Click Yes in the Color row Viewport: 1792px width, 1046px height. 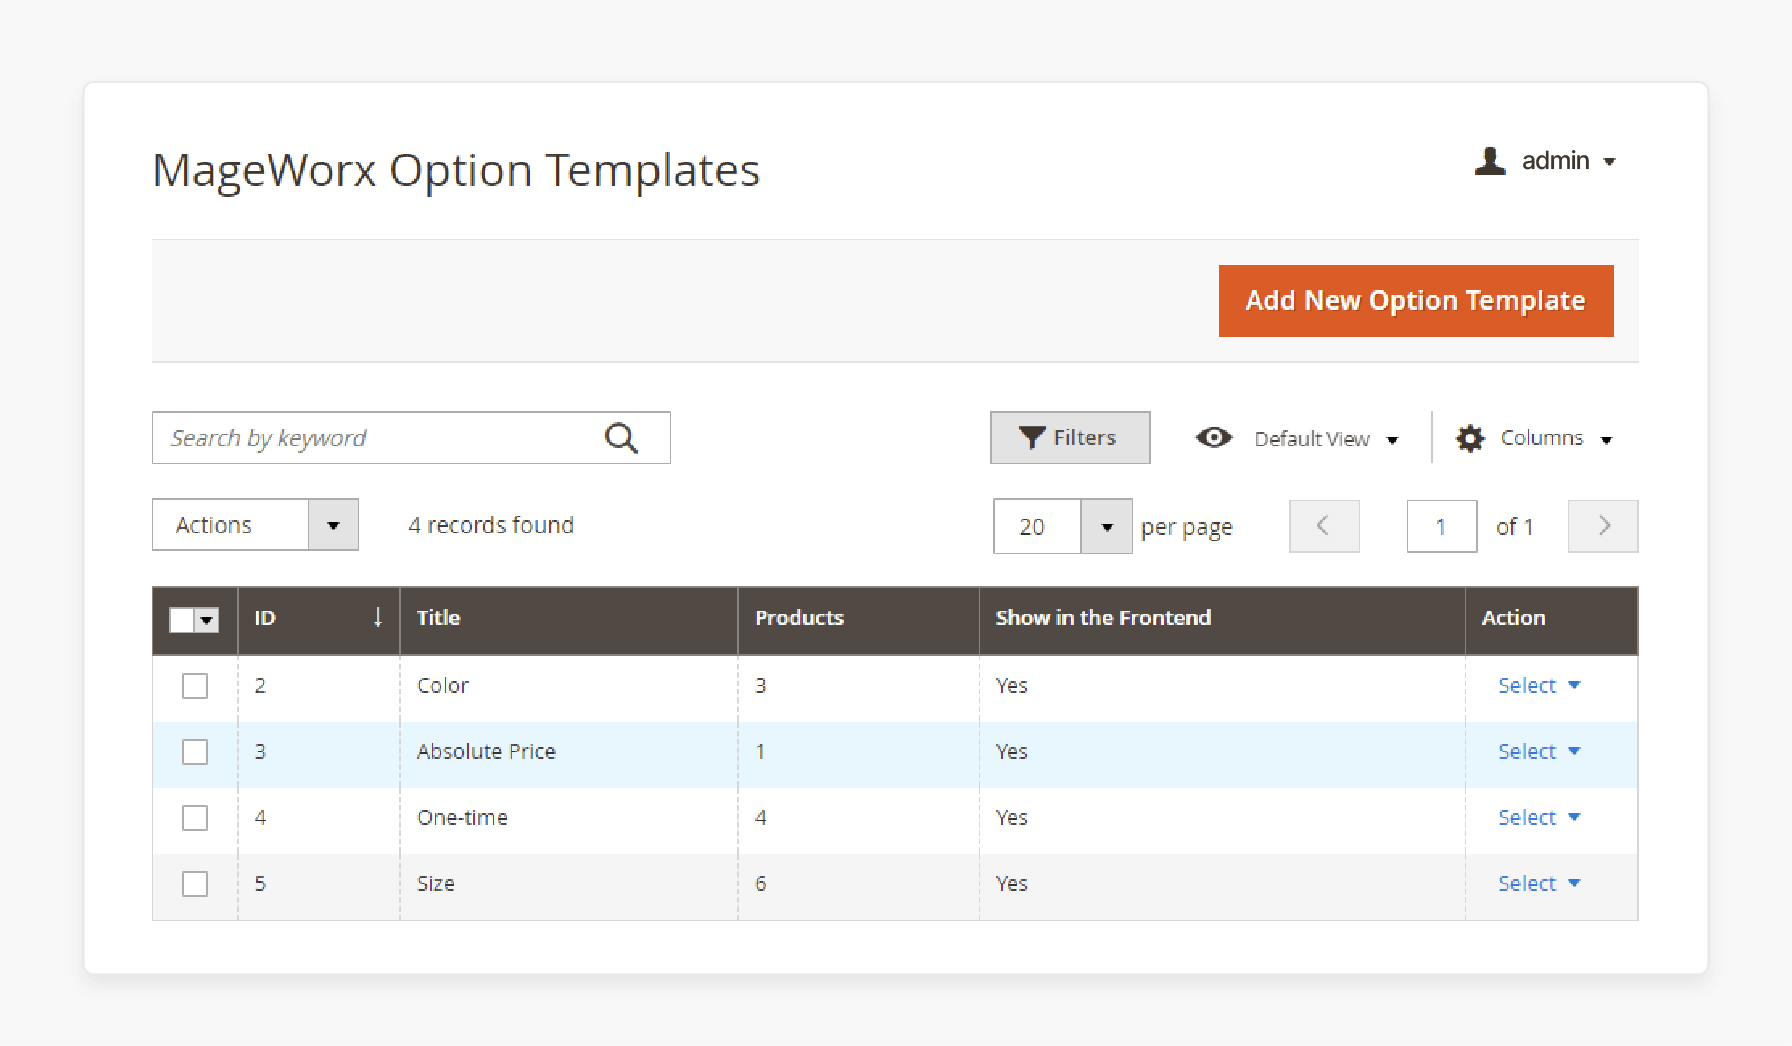1011,686
